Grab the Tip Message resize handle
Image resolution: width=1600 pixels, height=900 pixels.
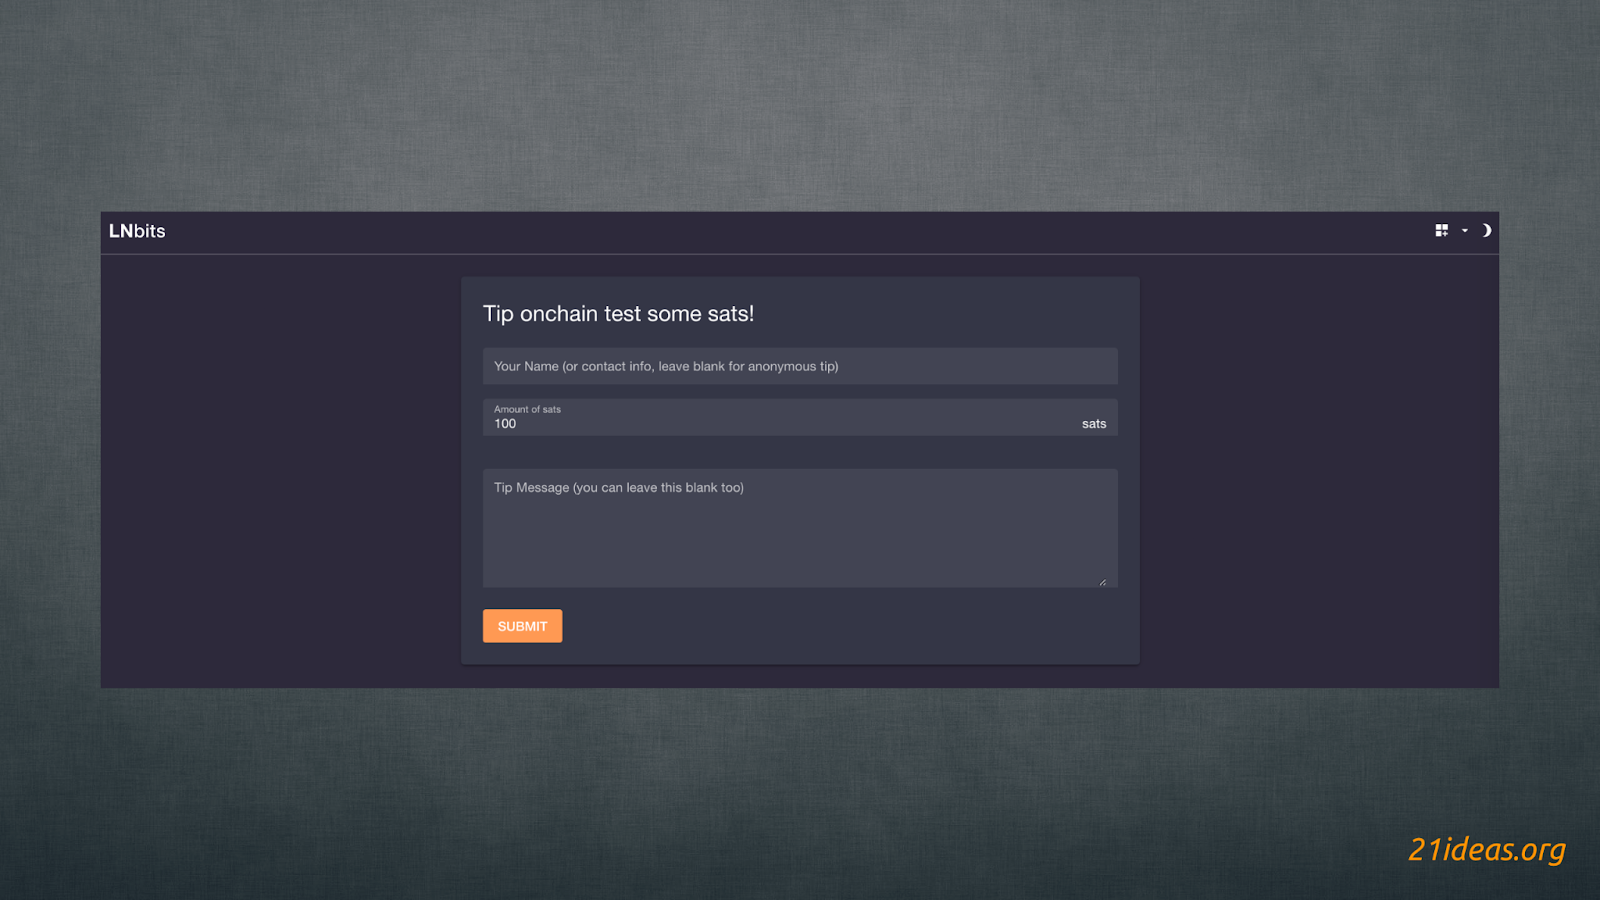coord(1103,582)
